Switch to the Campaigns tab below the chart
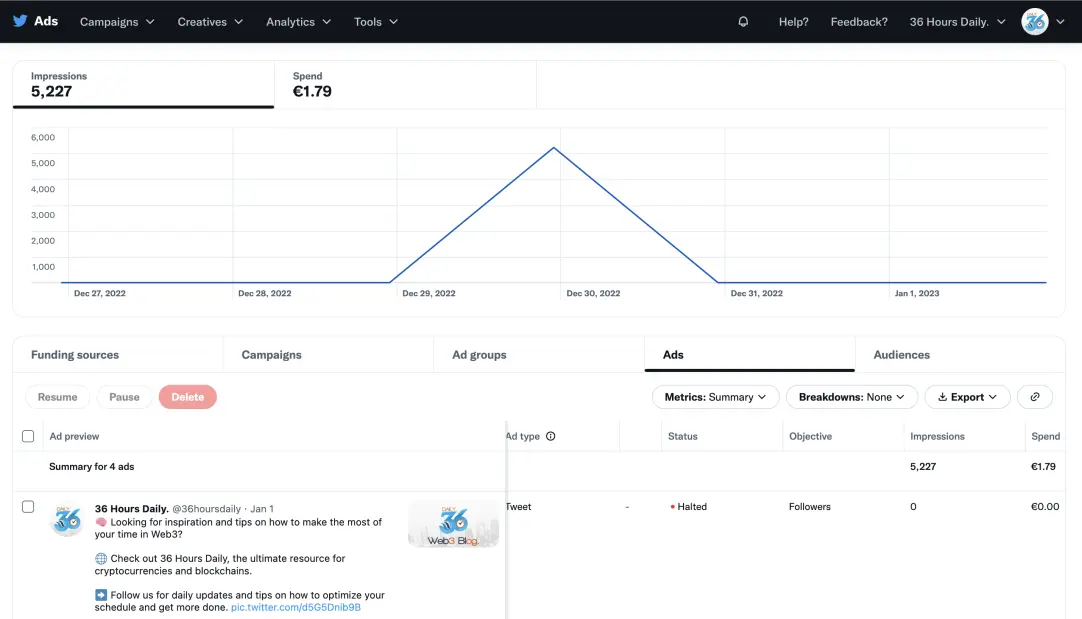Viewport: 1082px width, 619px height. 328,355
